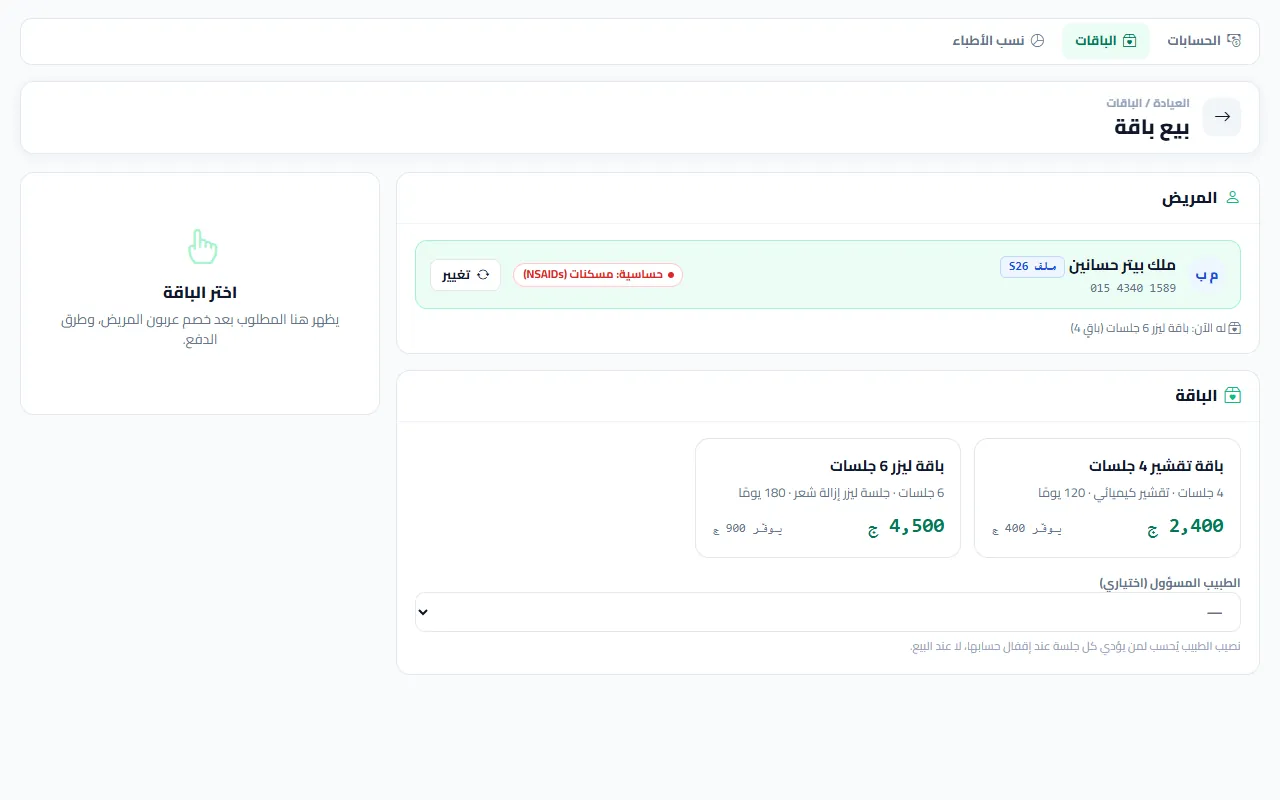Click the pie chart icon on نسب الأطباء
Screen dimensions: 1280x800
1038,41
